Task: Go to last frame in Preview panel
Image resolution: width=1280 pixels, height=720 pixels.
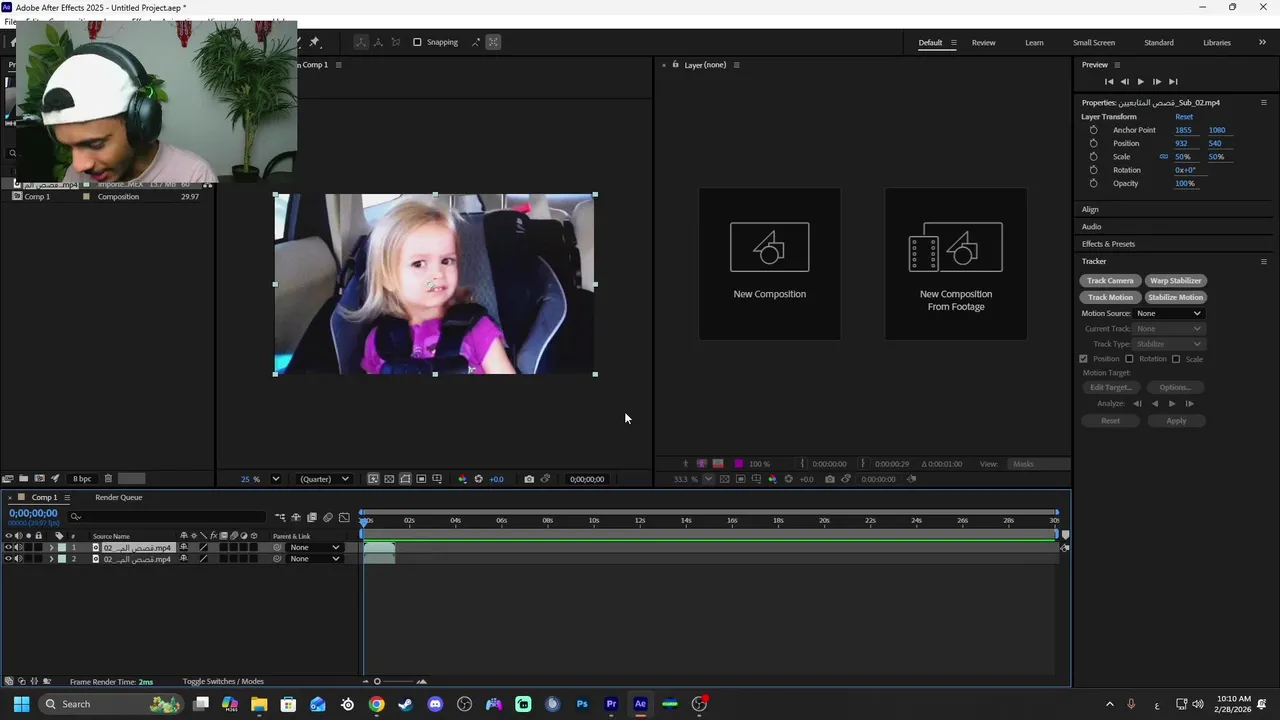Action: [x=1173, y=81]
